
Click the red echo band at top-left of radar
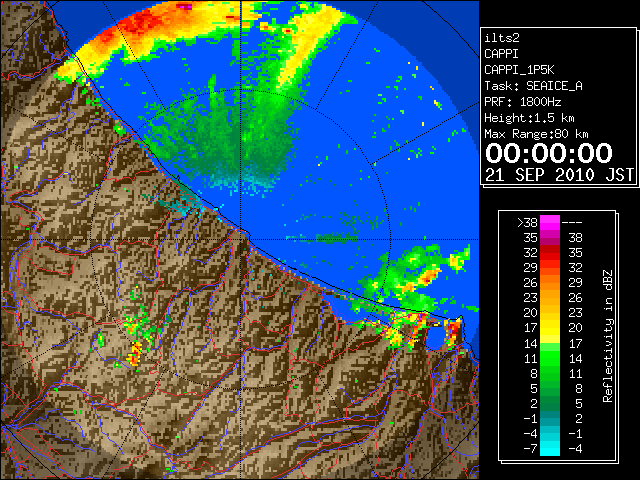[x=141, y=24]
